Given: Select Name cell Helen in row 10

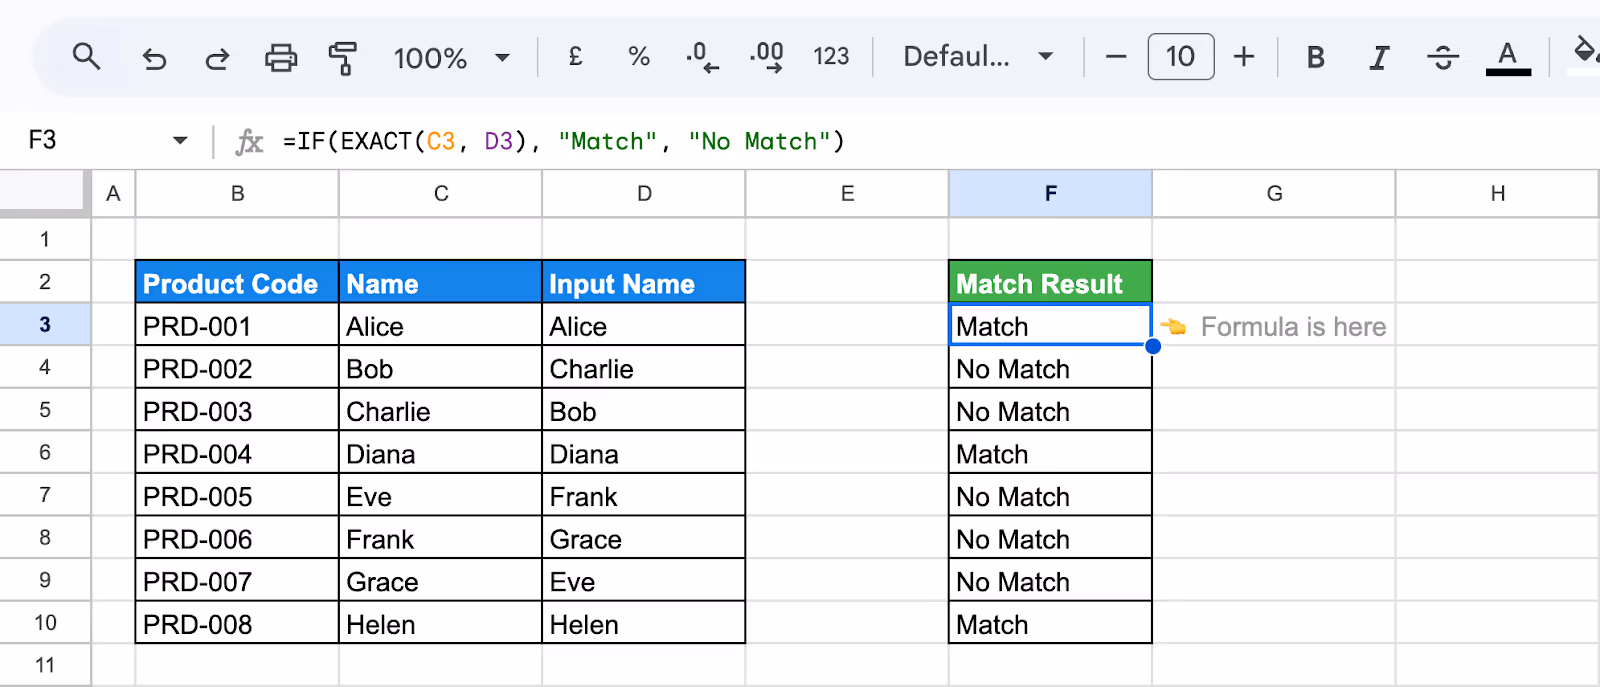Looking at the screenshot, I should click(441, 624).
